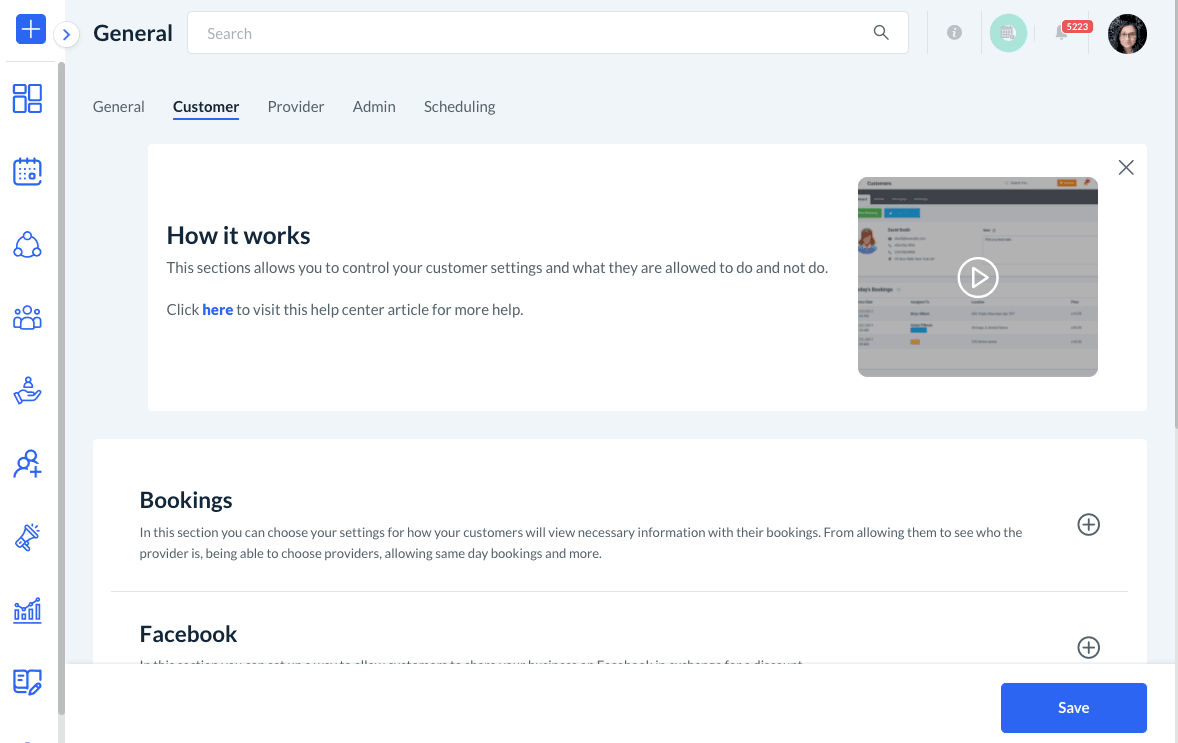The width and height of the screenshot is (1178, 743).
Task: Expand the Facebook section
Action: pyautogui.click(x=1088, y=648)
